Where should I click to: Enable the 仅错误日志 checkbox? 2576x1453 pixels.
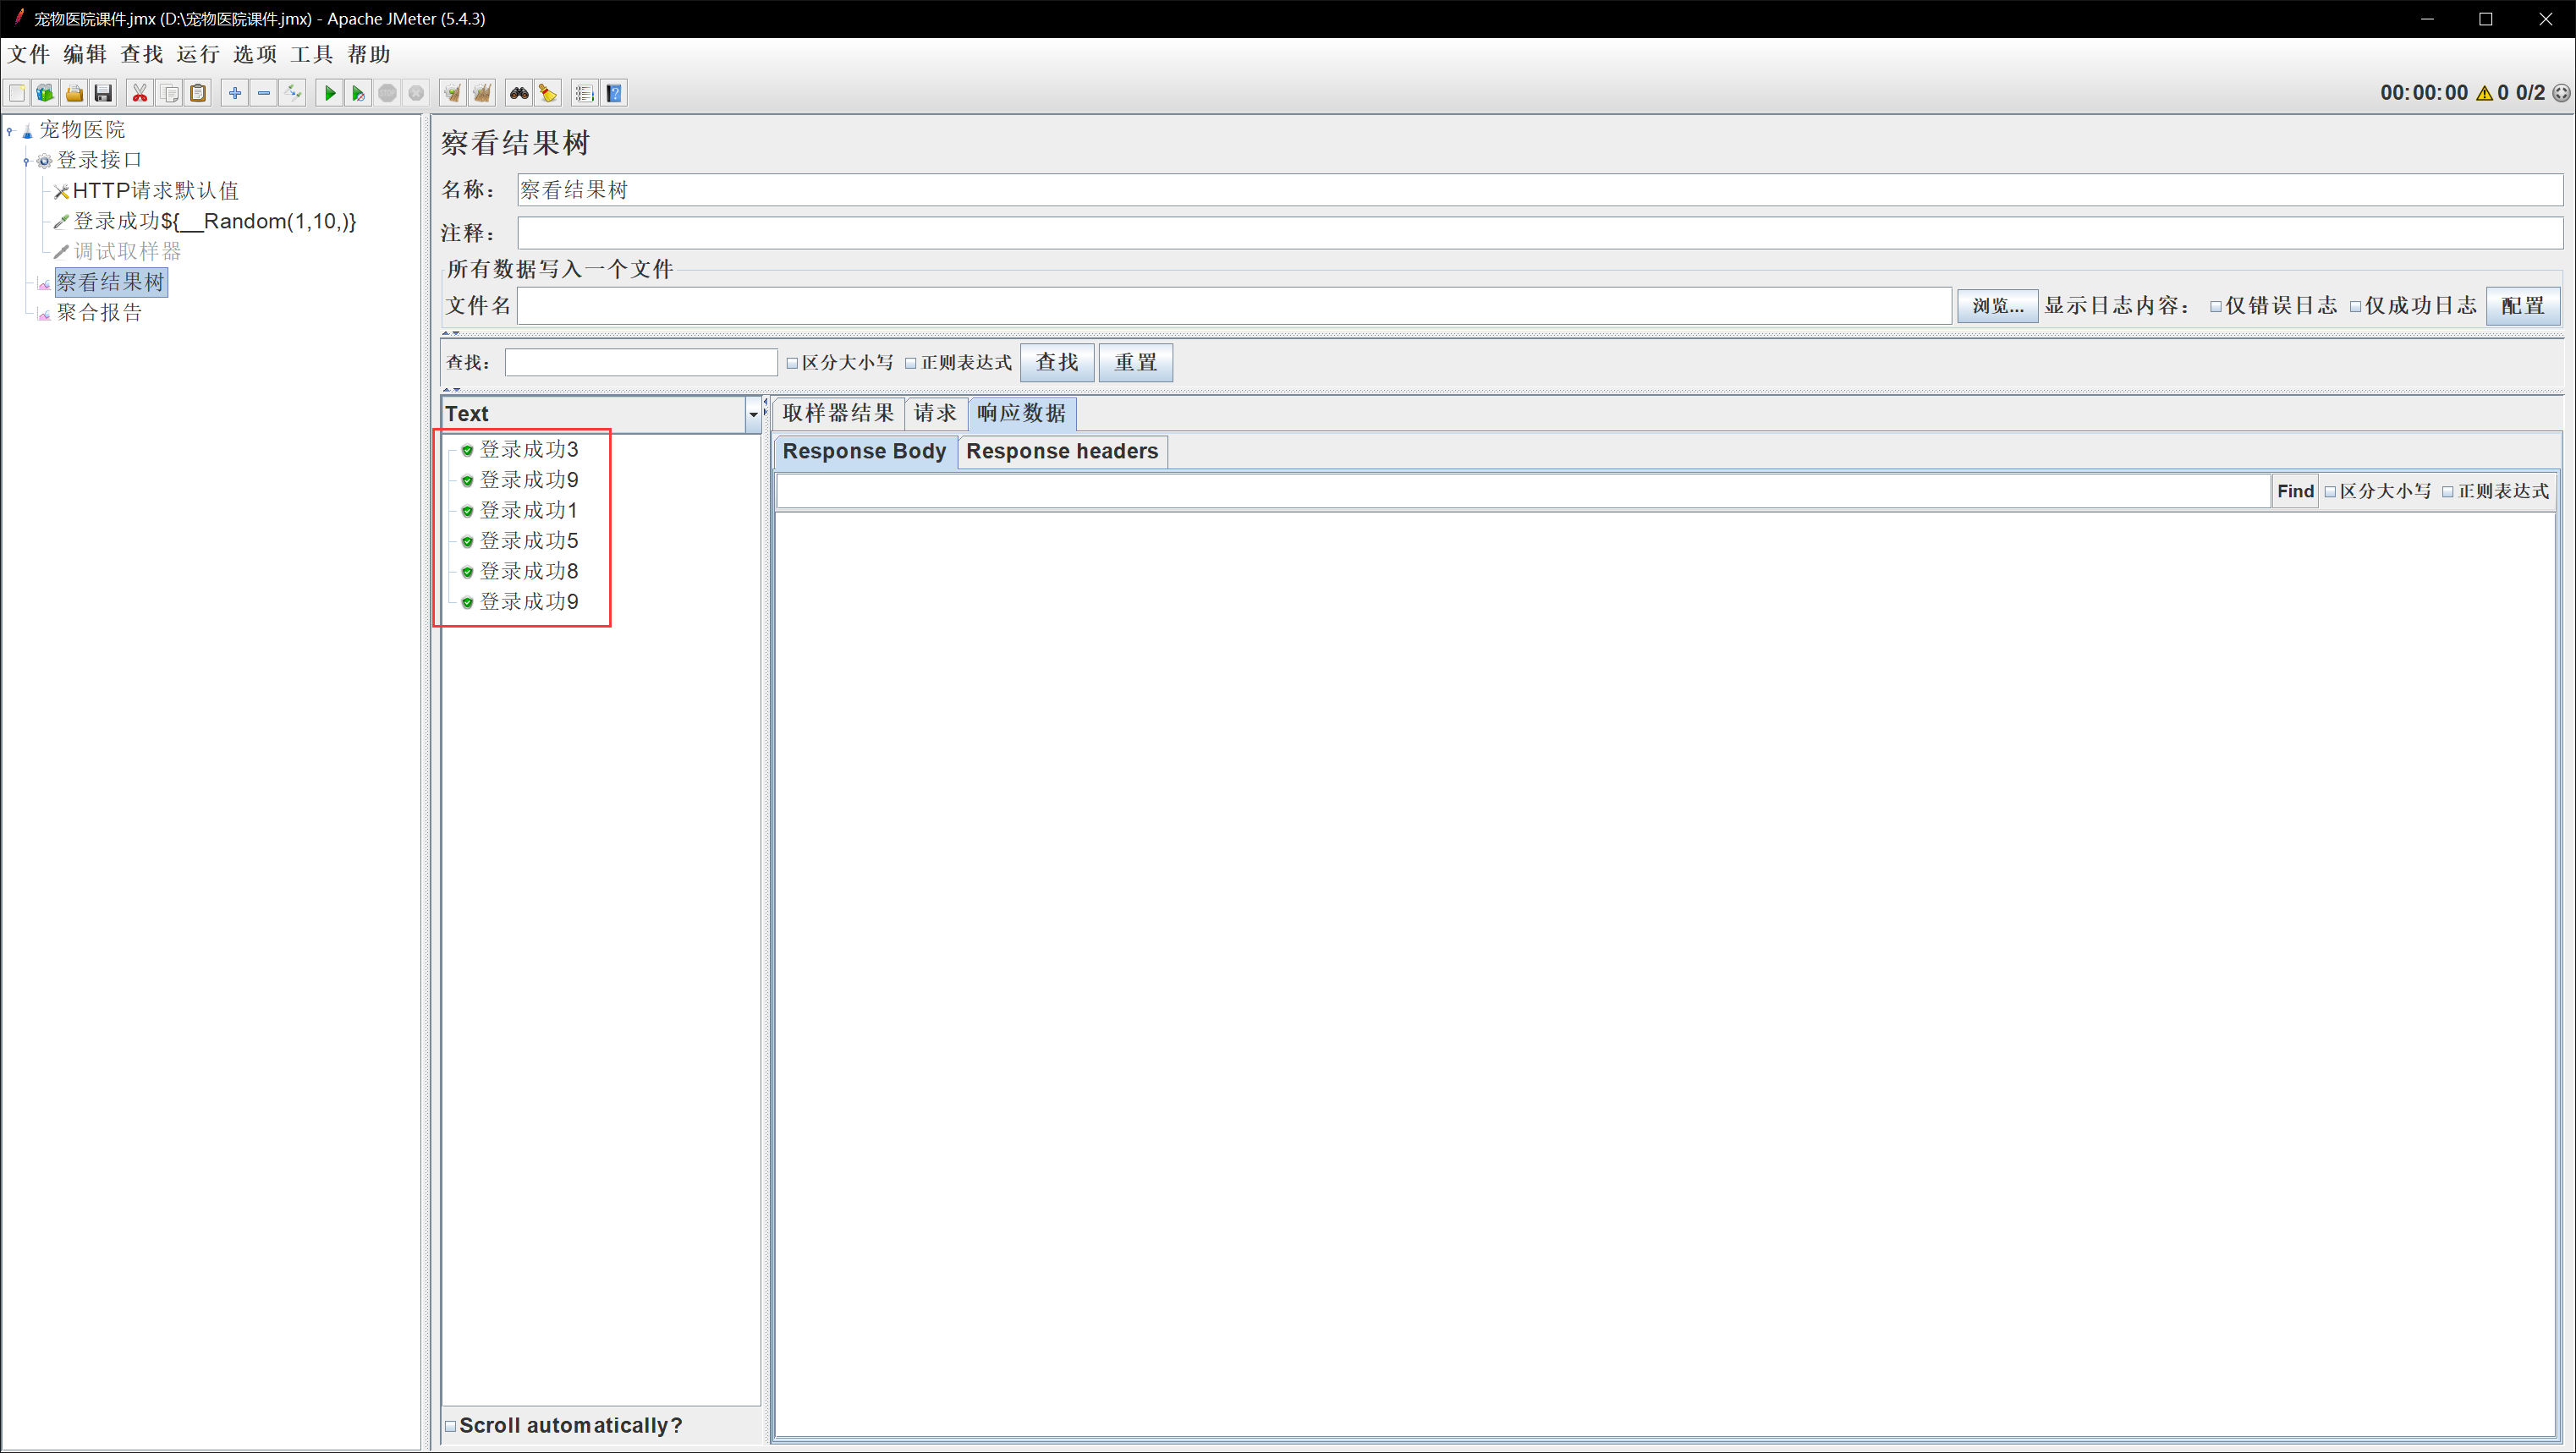point(2216,306)
